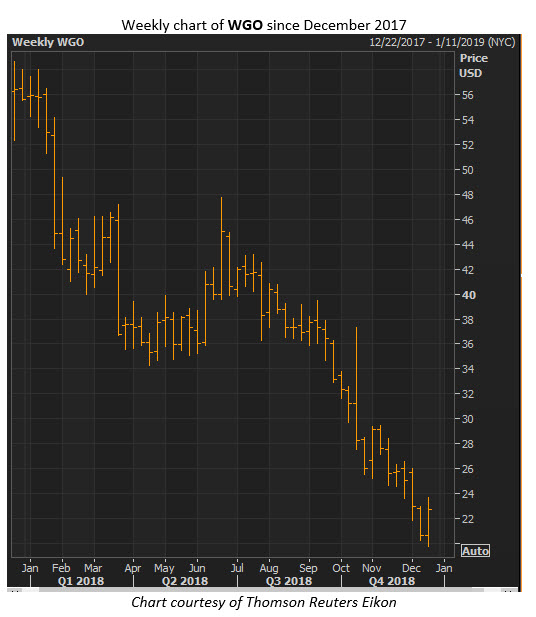Click the Apr month label
Viewport: 536px width, 617px height.
click(133, 569)
